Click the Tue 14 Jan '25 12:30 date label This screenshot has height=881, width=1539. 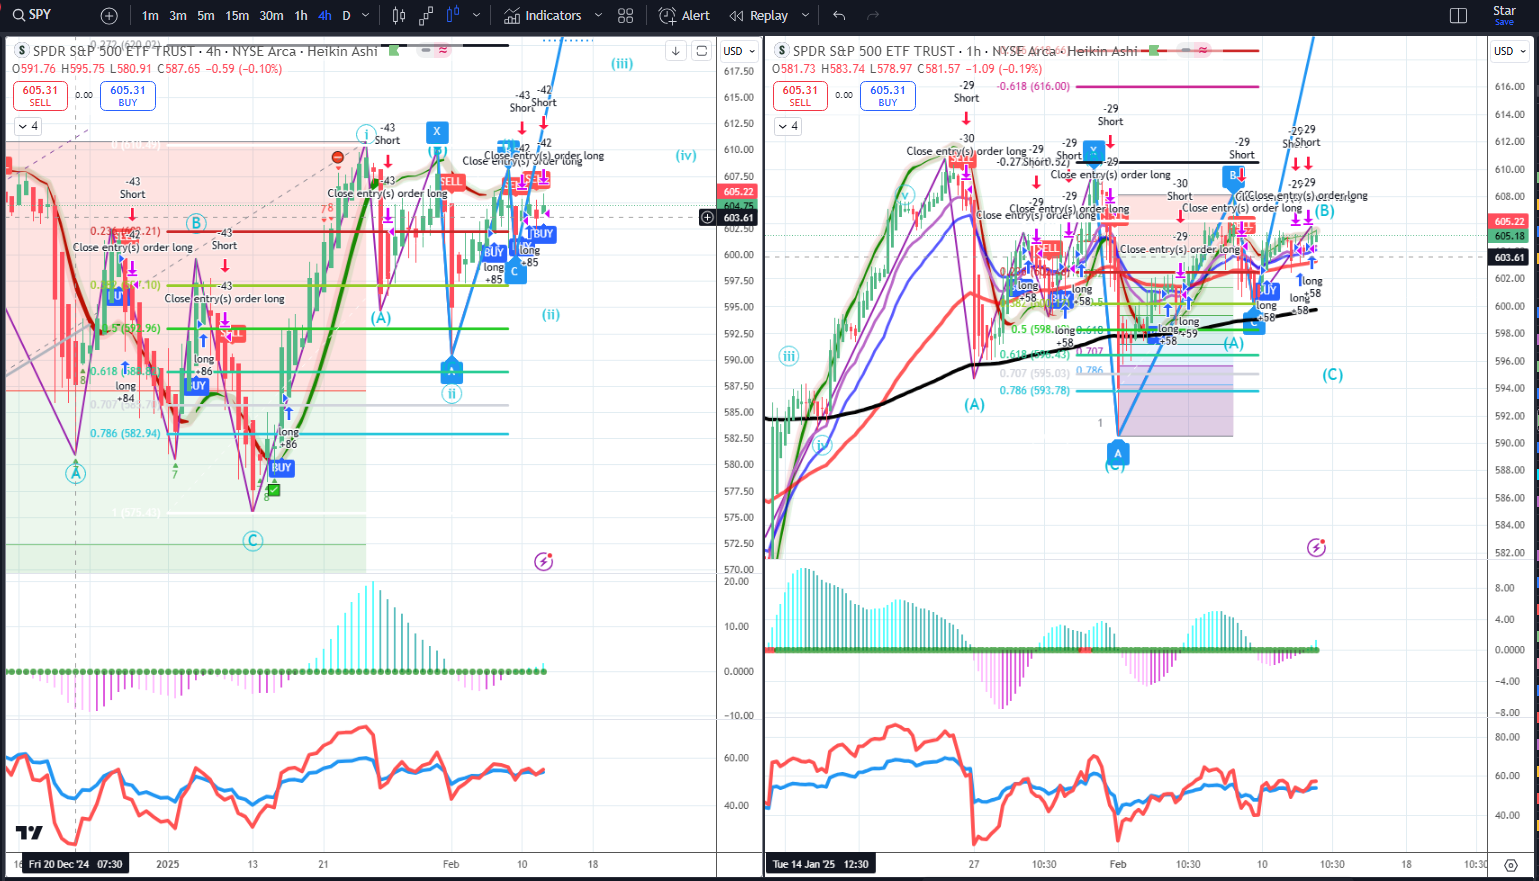(x=820, y=864)
